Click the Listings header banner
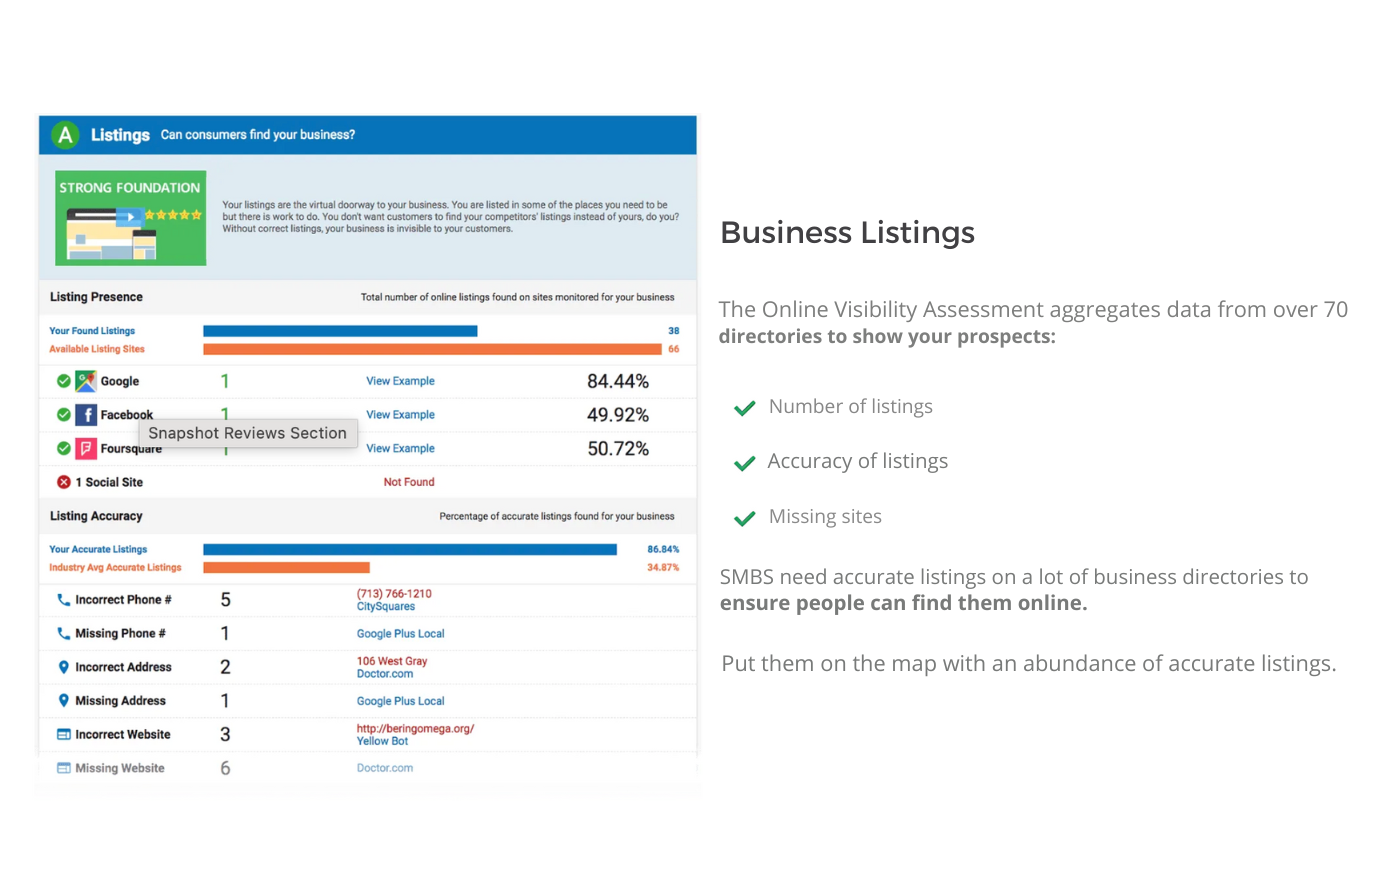Viewport: 1400px width, 889px height. 368,135
